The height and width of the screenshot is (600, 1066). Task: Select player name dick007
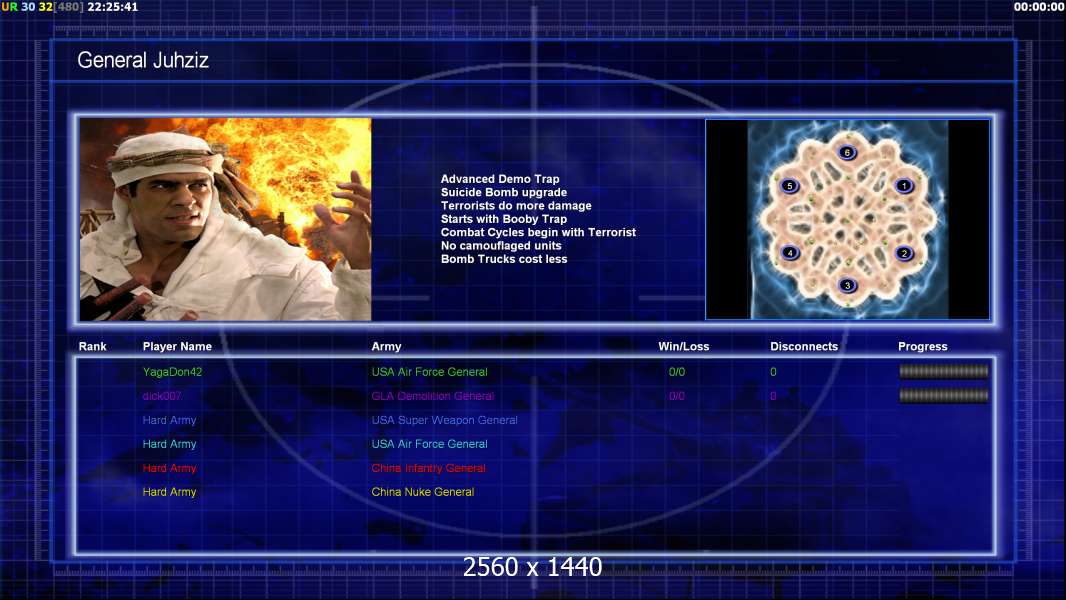(x=162, y=395)
